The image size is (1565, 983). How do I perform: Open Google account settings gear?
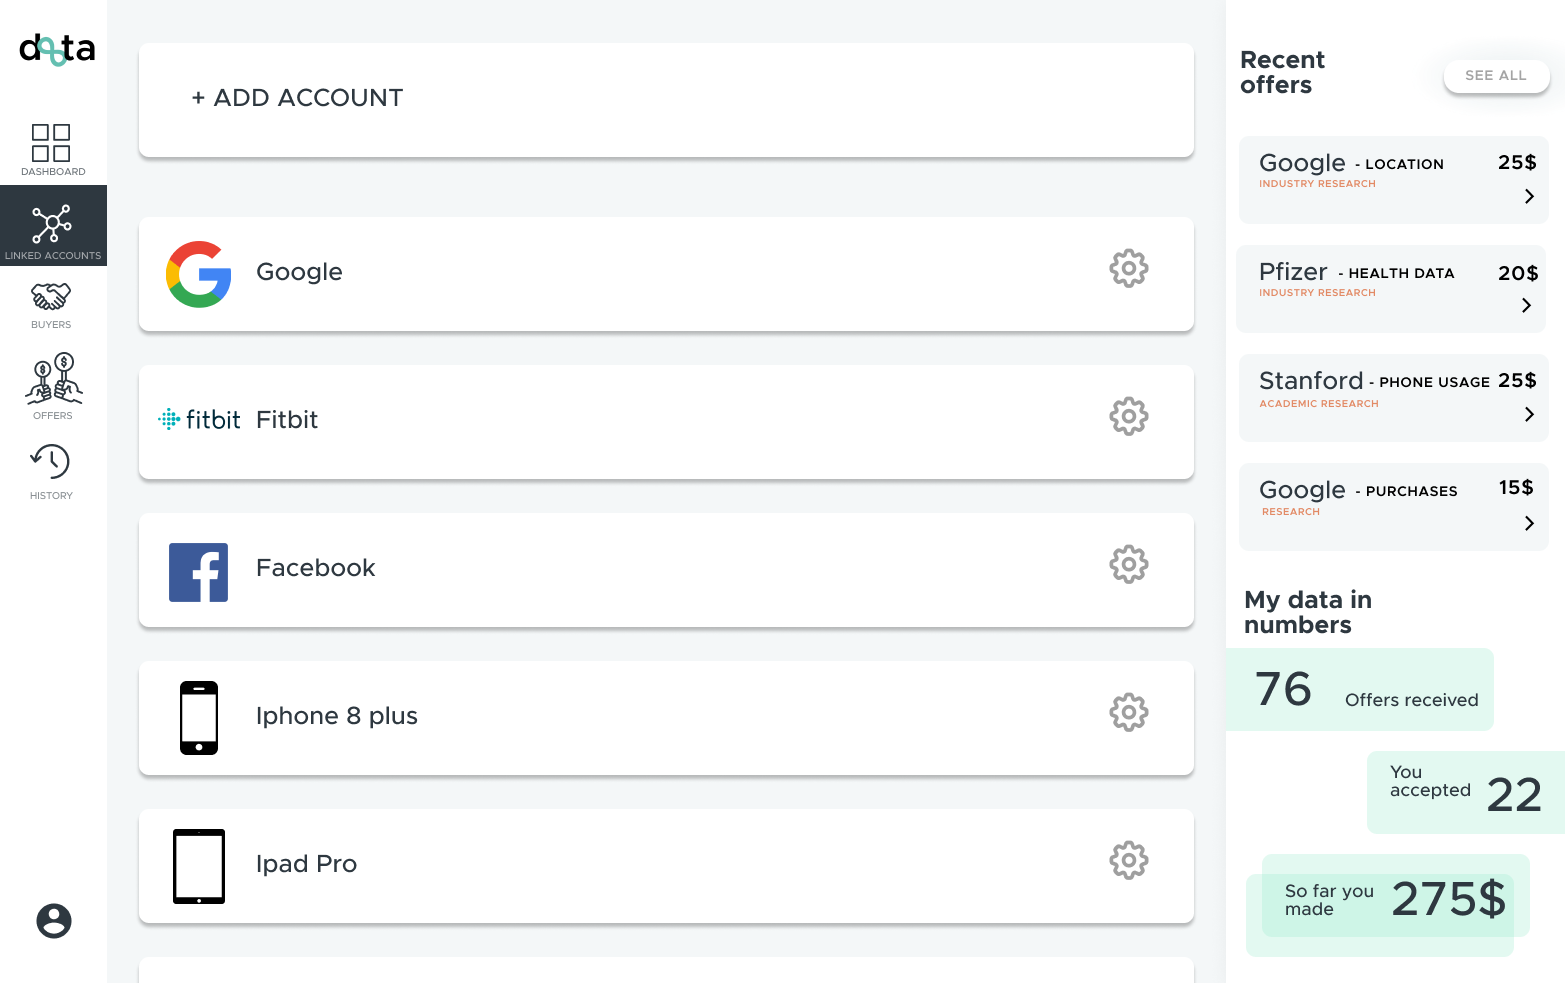pyautogui.click(x=1129, y=268)
